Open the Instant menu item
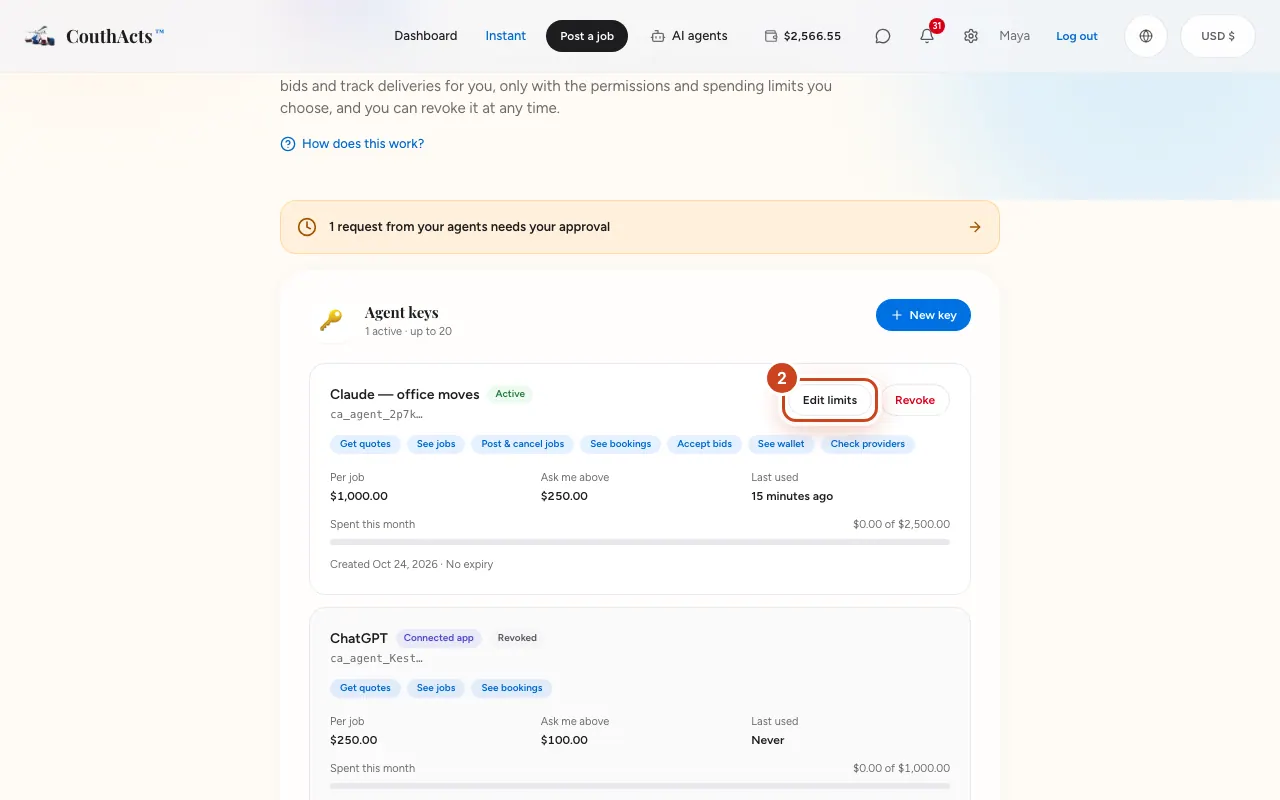The image size is (1280, 800). click(506, 36)
